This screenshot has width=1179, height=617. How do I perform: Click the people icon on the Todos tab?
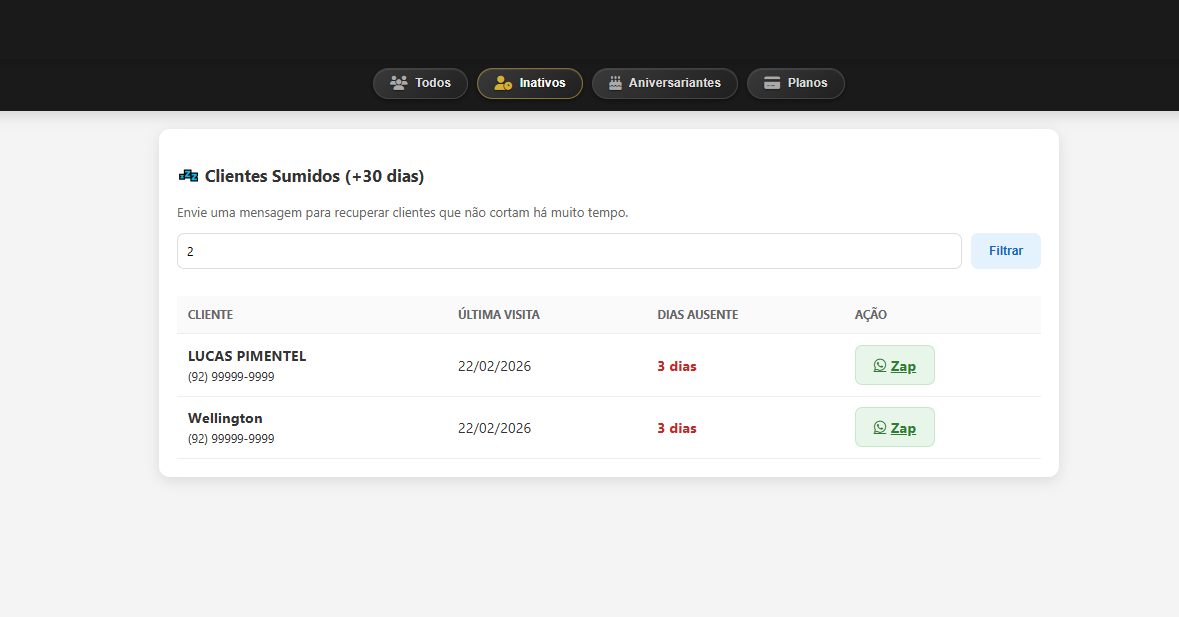pos(399,83)
